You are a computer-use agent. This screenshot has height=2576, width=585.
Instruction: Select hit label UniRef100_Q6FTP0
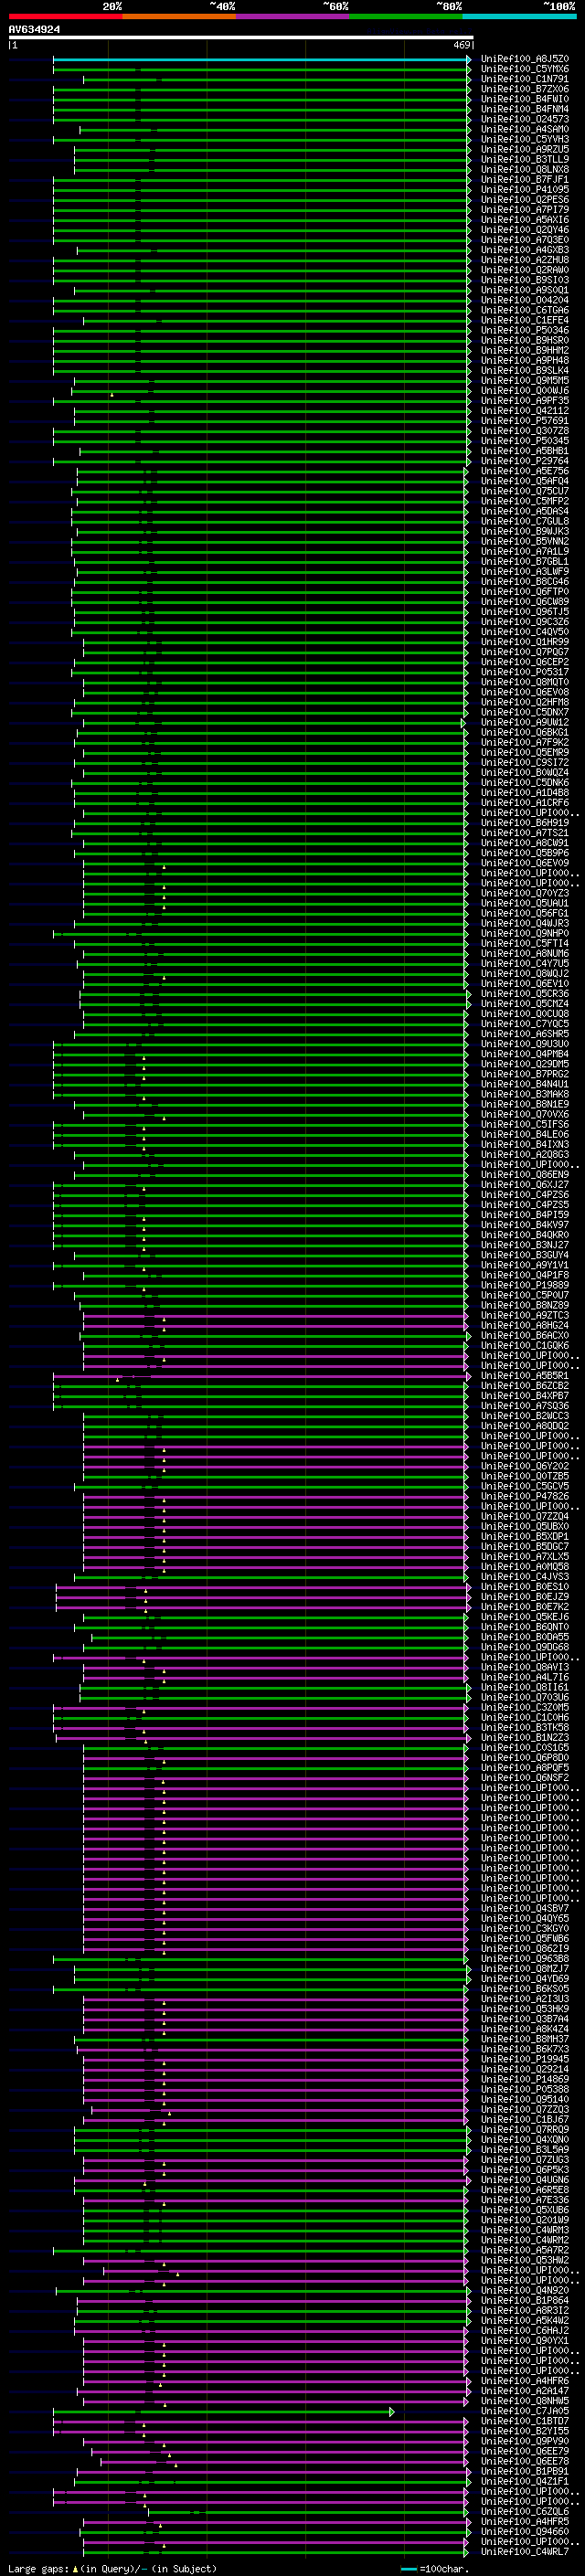tap(524, 591)
